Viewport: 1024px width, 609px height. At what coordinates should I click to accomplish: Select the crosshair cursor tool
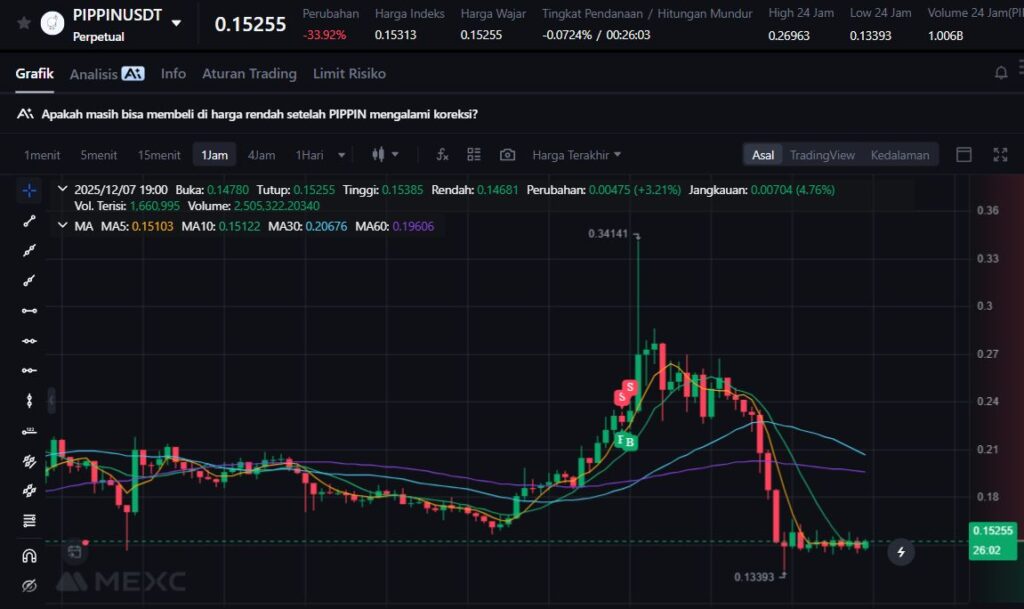pos(30,190)
